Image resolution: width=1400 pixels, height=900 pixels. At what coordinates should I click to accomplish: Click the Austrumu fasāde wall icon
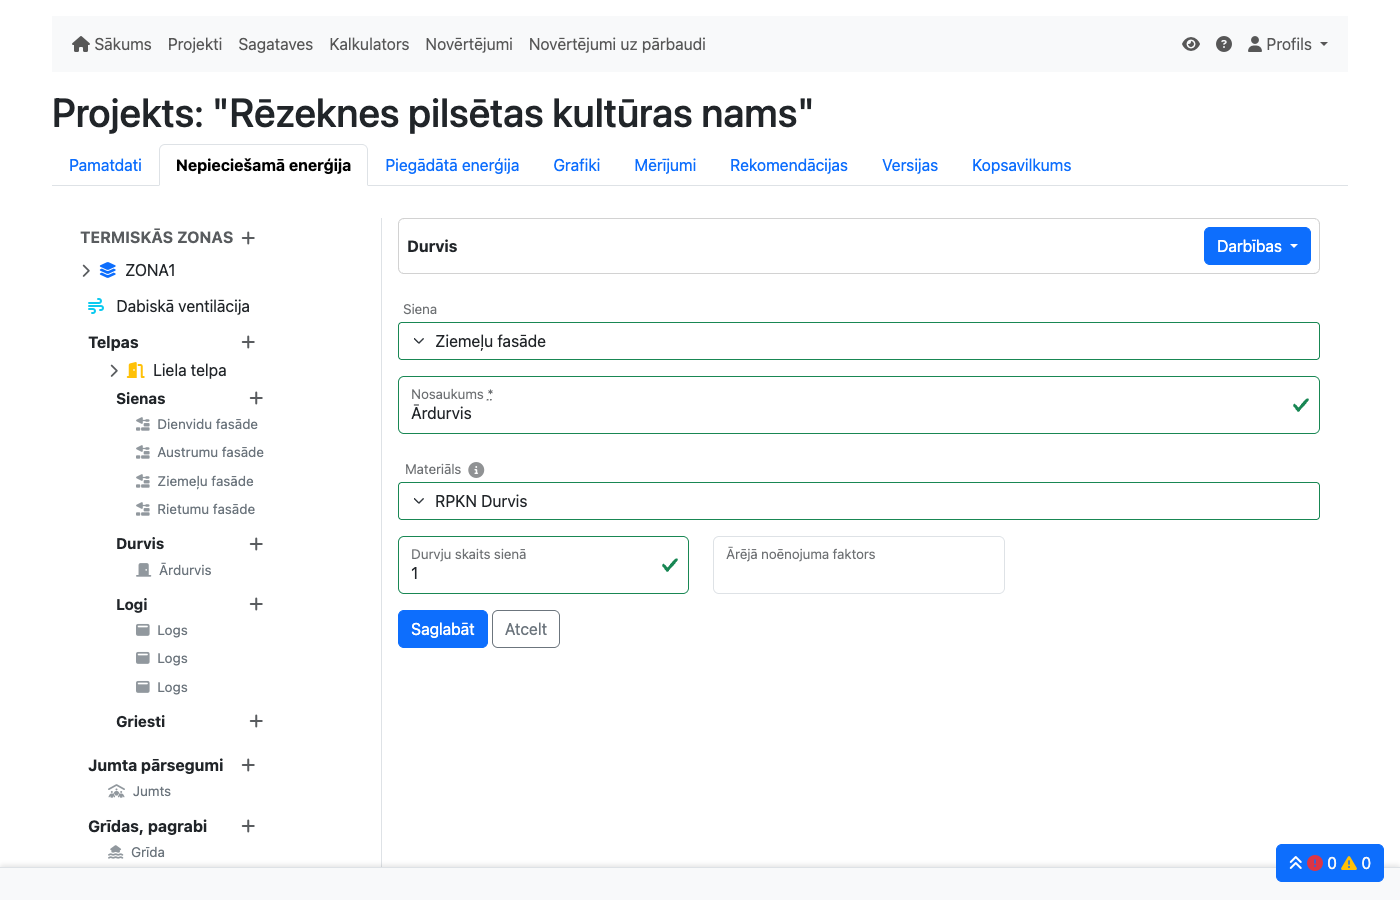tap(141, 452)
